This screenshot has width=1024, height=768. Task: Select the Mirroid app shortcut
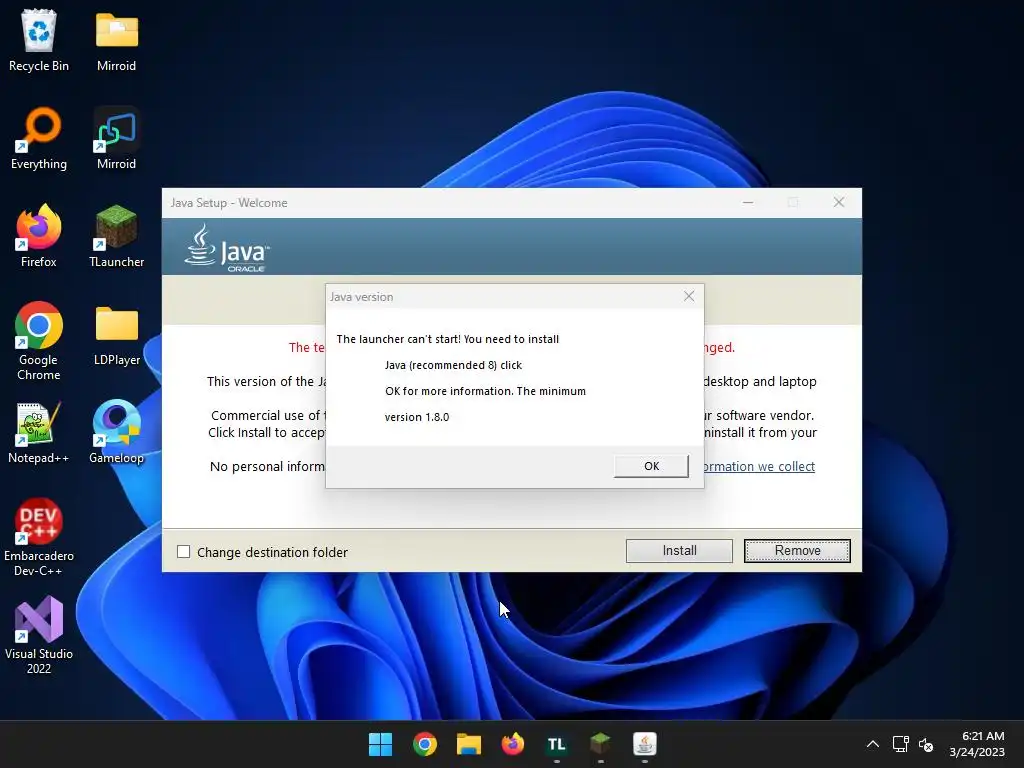tap(117, 138)
